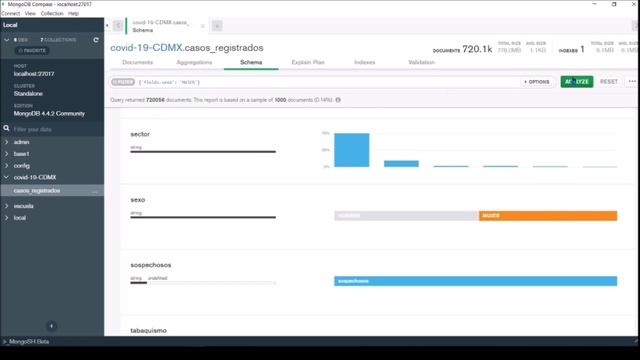
Task: Click info icon beside sample report text
Action: pyautogui.click(x=338, y=100)
